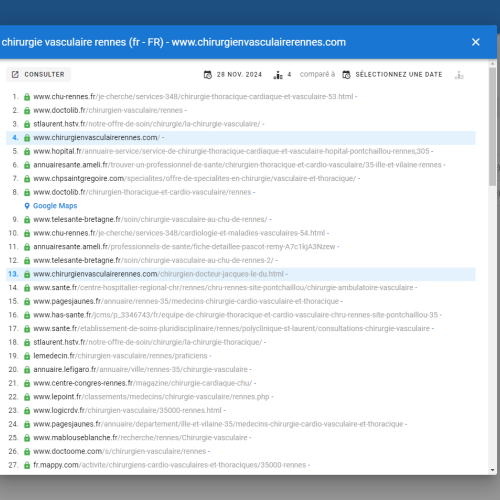Click the Google Maps pin icon

click(x=27, y=206)
